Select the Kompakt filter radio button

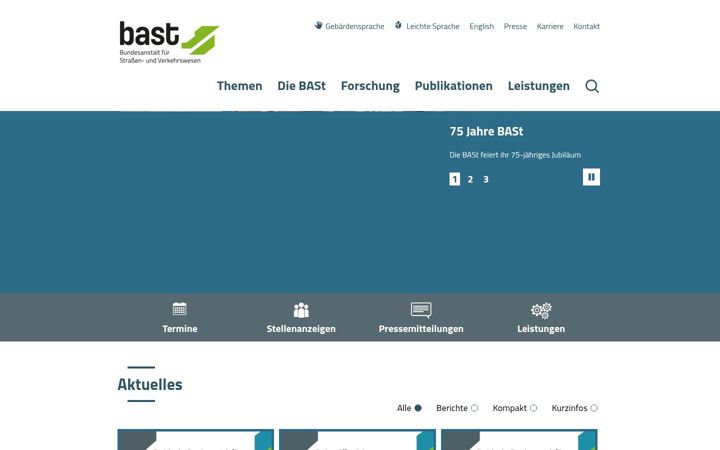pos(533,408)
